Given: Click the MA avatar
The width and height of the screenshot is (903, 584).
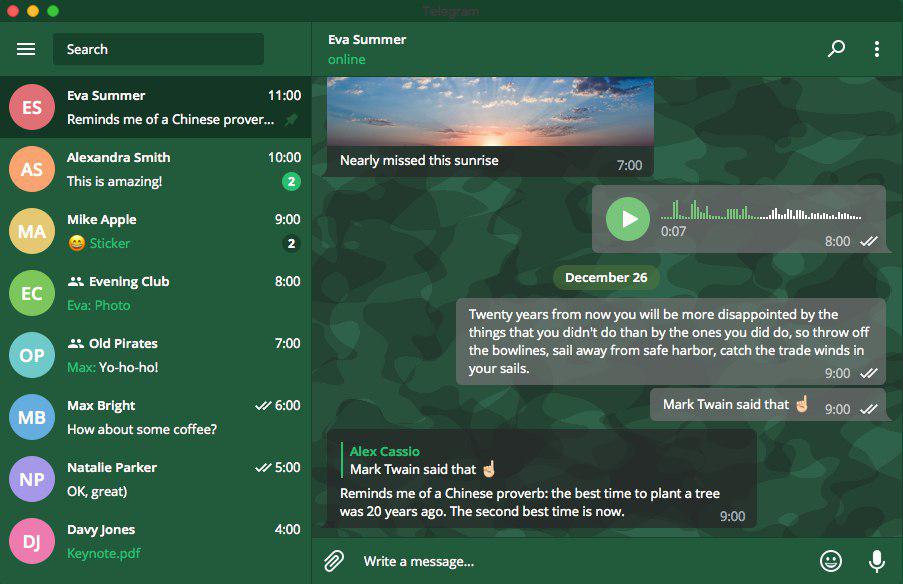Looking at the screenshot, I should click(32, 231).
